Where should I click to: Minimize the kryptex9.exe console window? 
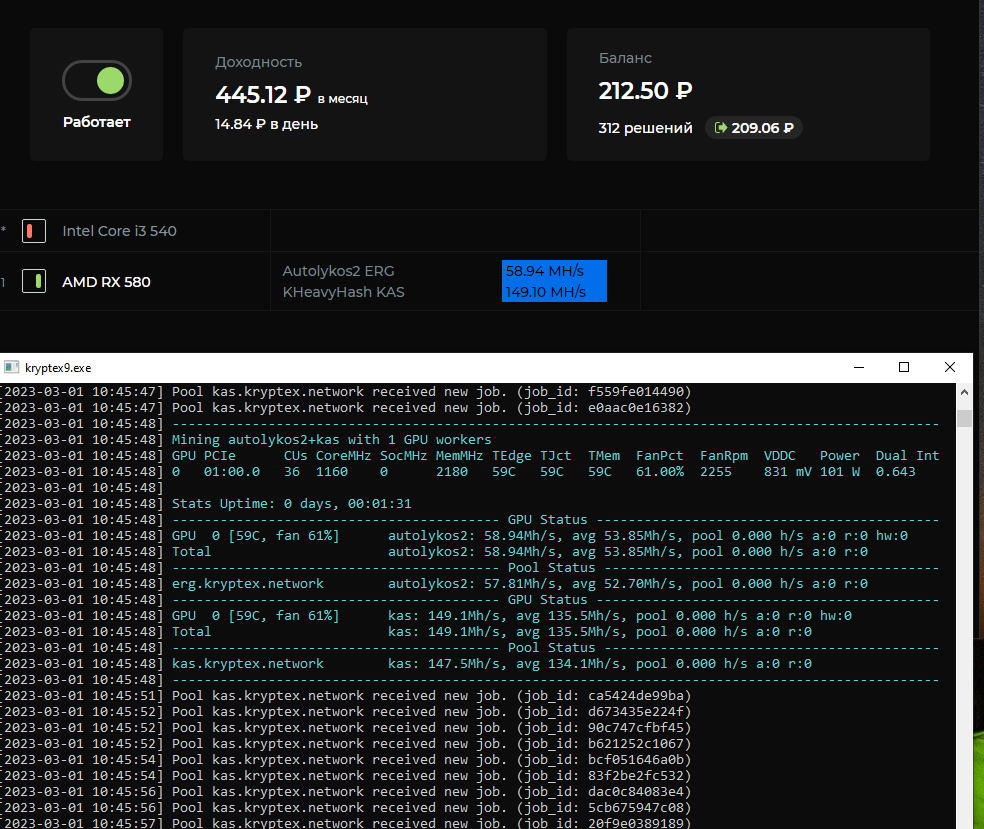(x=859, y=367)
